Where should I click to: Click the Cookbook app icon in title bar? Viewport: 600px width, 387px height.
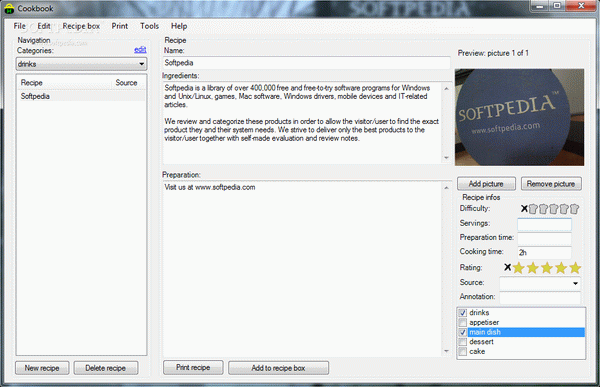(9, 8)
